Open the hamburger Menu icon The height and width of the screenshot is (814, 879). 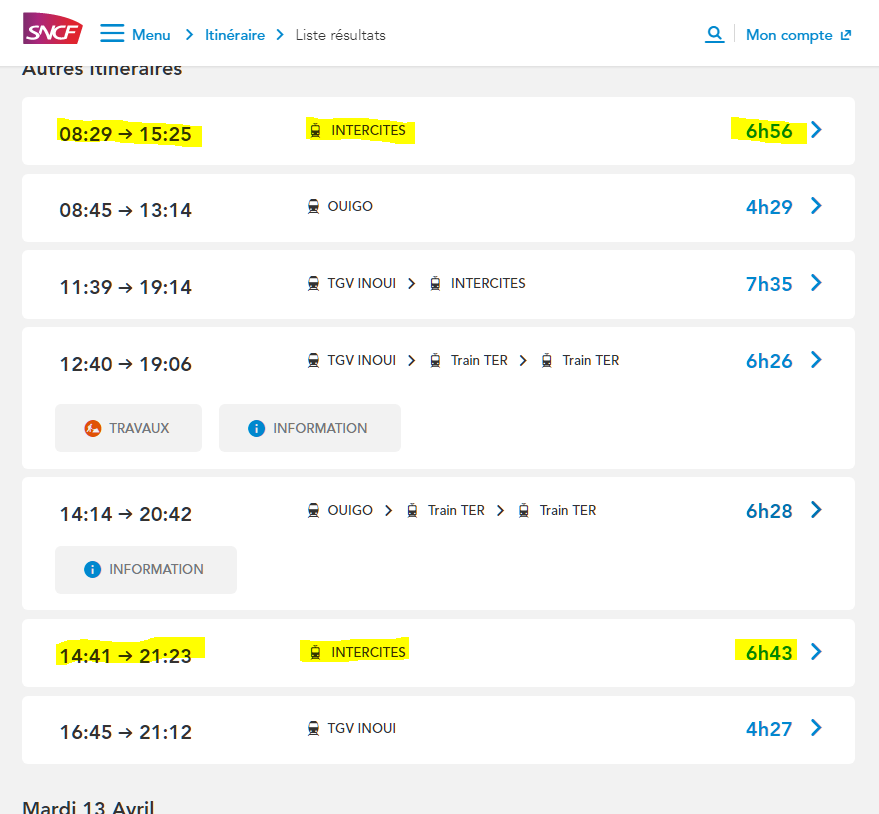pos(112,33)
